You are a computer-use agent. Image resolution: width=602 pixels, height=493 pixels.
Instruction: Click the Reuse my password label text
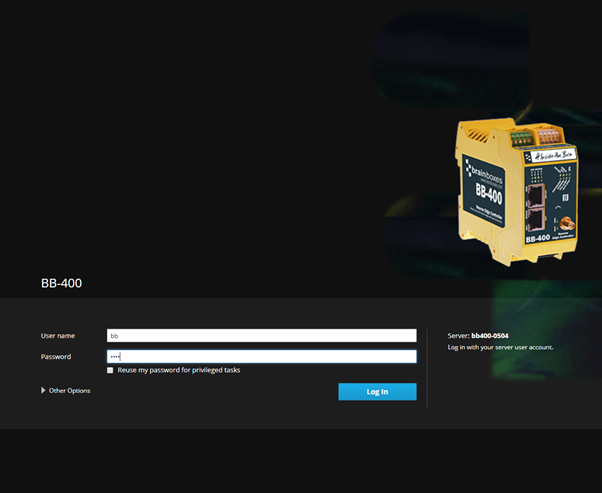click(179, 370)
